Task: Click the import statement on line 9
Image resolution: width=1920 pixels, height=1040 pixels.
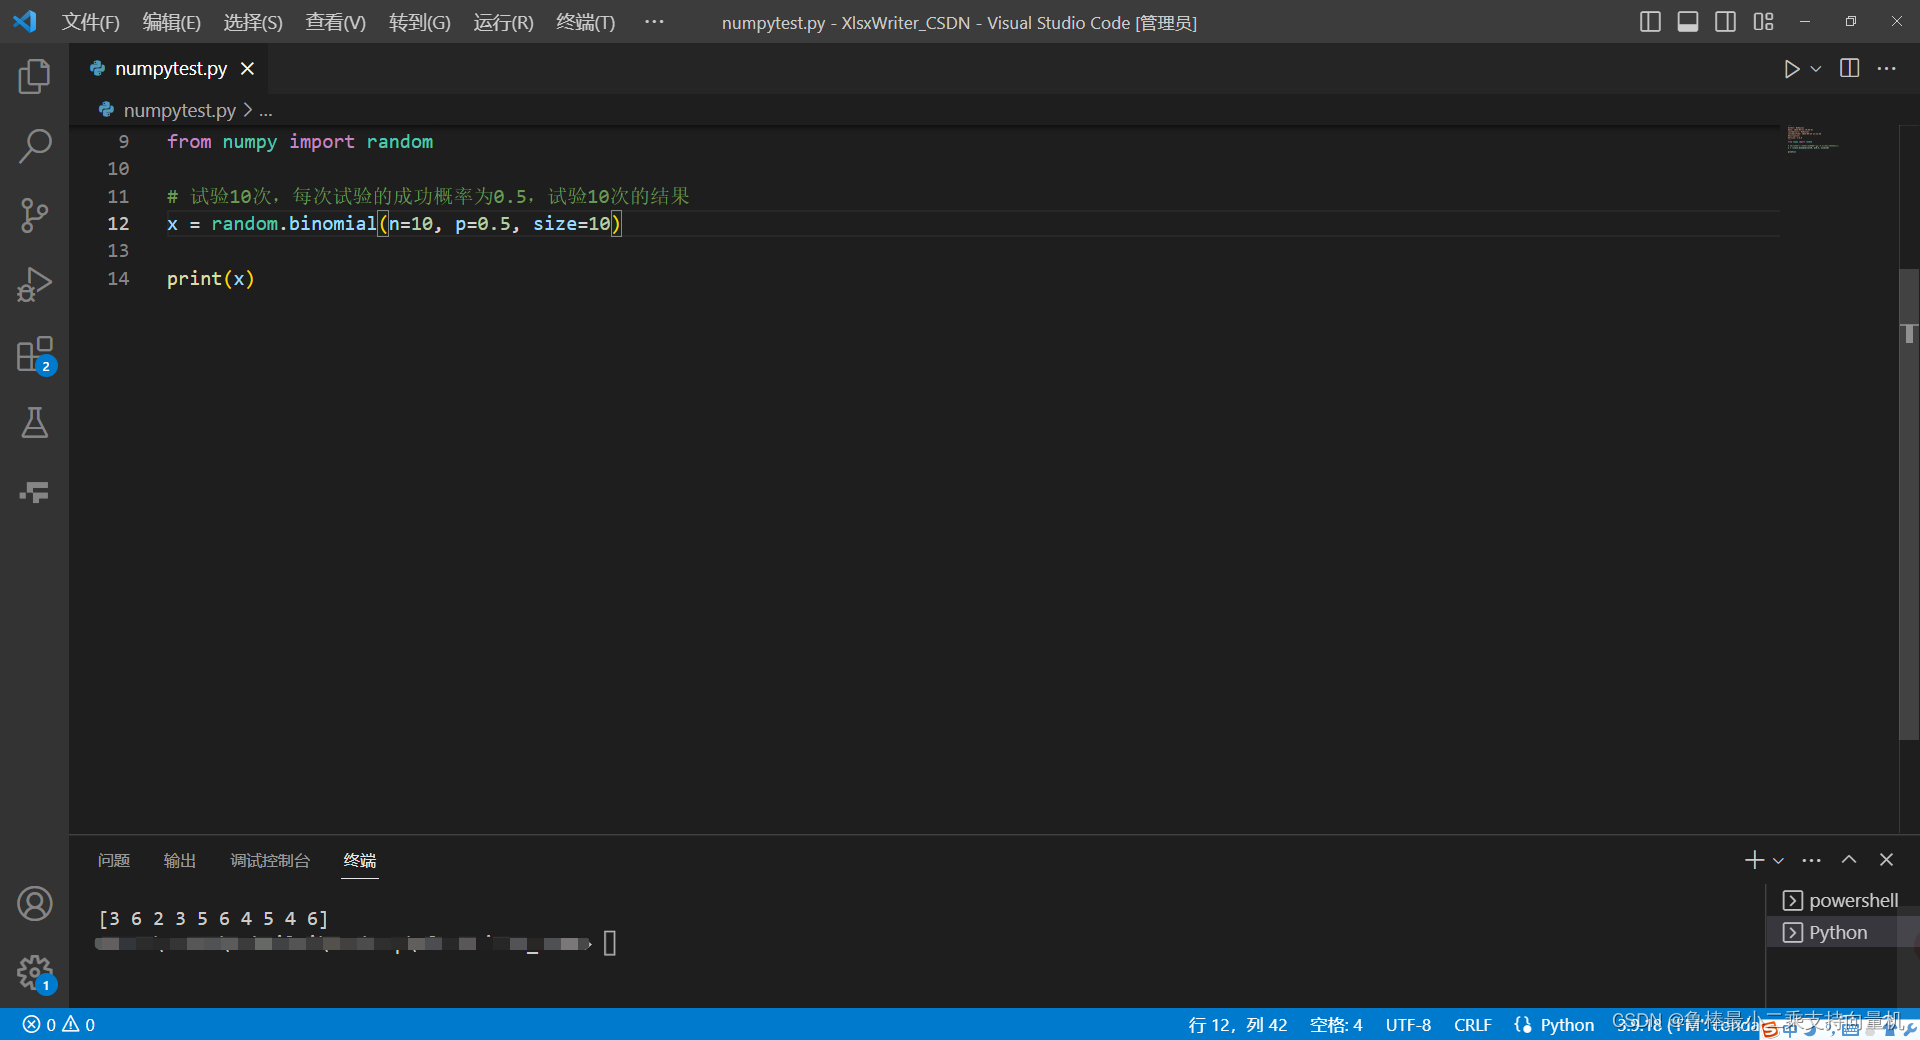Action: point(300,142)
